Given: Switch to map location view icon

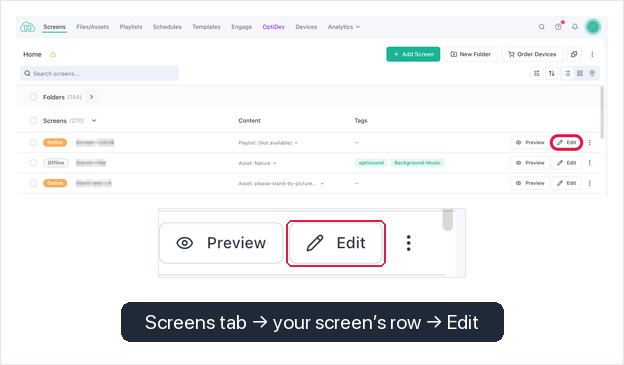Looking at the screenshot, I should [x=592, y=73].
